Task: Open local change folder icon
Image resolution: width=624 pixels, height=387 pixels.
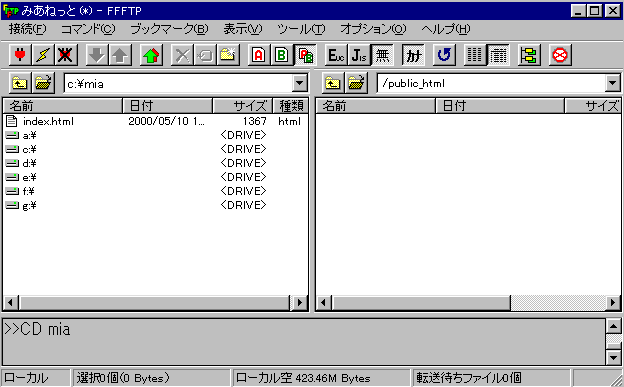Action: click(43, 83)
